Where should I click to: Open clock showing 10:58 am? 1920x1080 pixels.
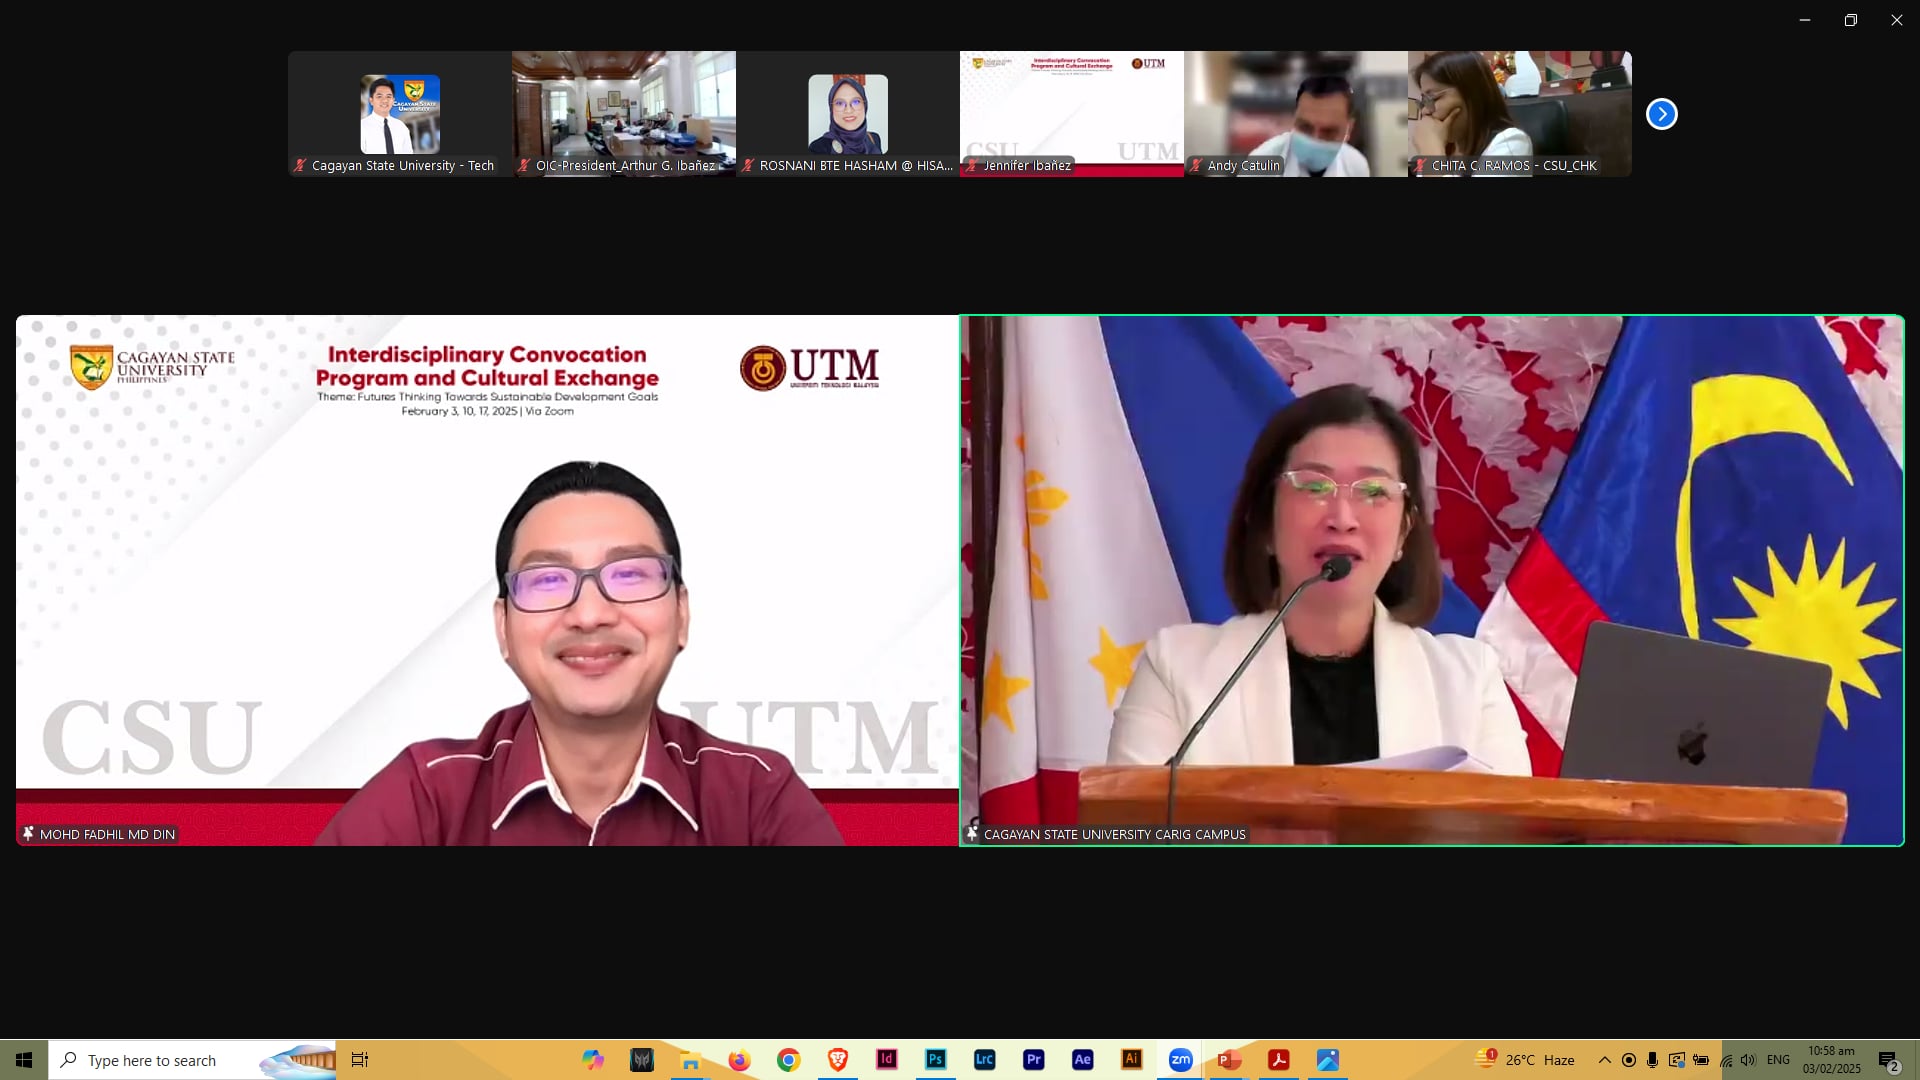coord(1831,1060)
